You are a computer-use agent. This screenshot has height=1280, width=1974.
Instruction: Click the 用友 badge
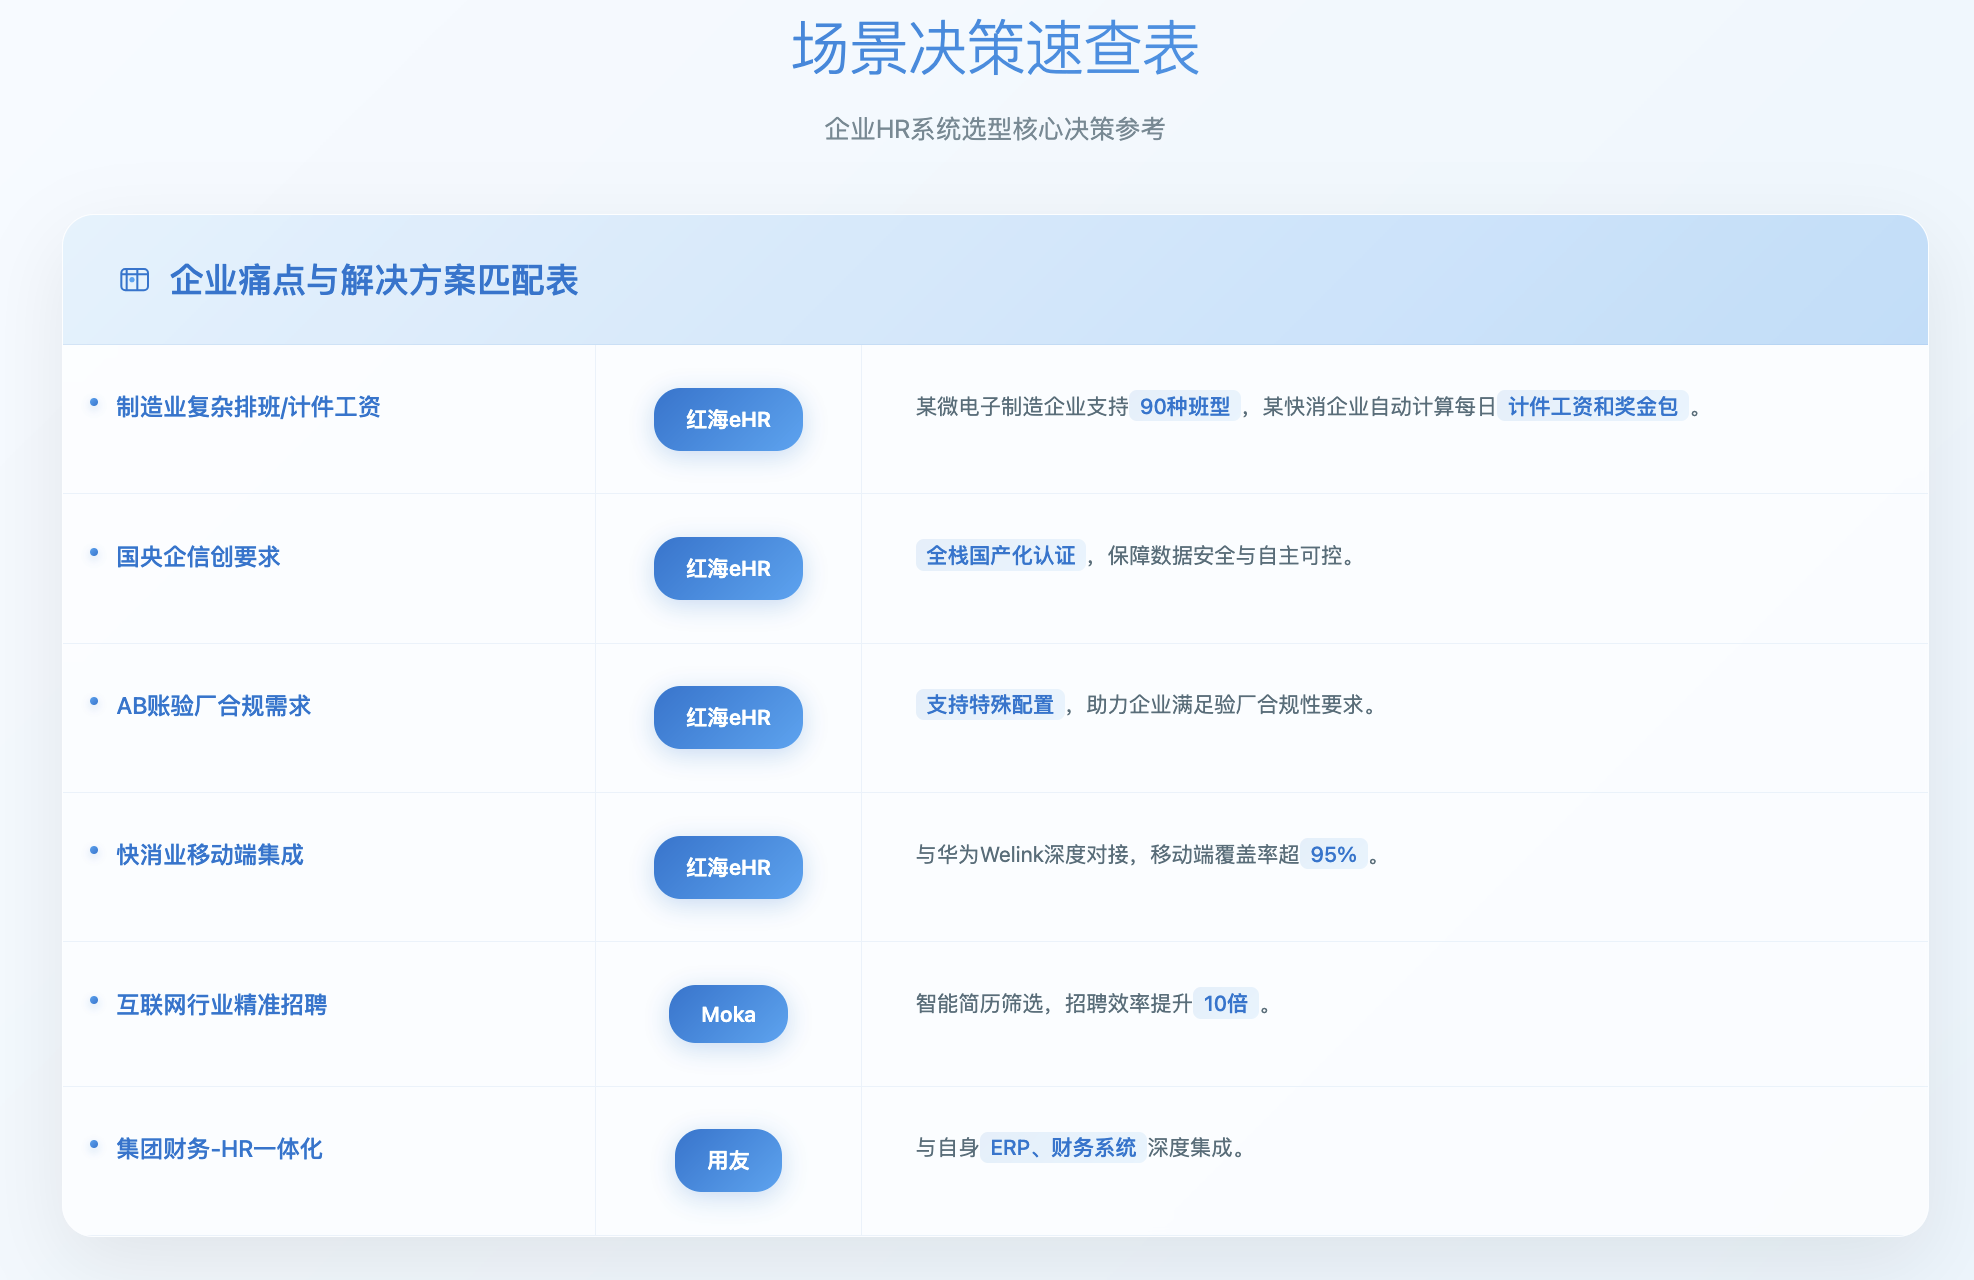728,1160
